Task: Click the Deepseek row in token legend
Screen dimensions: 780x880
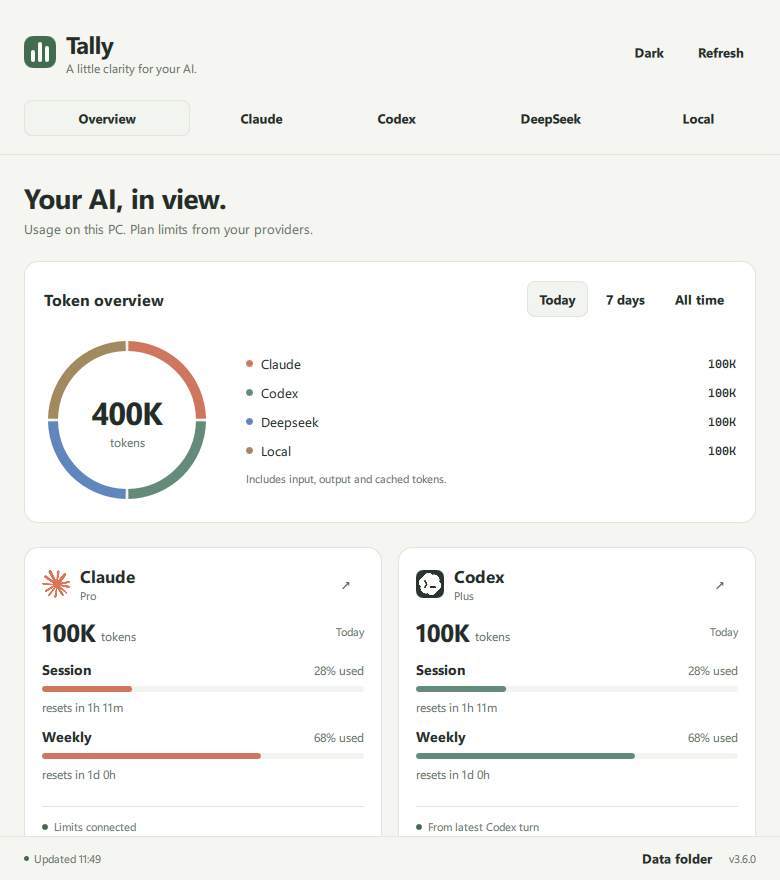Action: [x=491, y=422]
